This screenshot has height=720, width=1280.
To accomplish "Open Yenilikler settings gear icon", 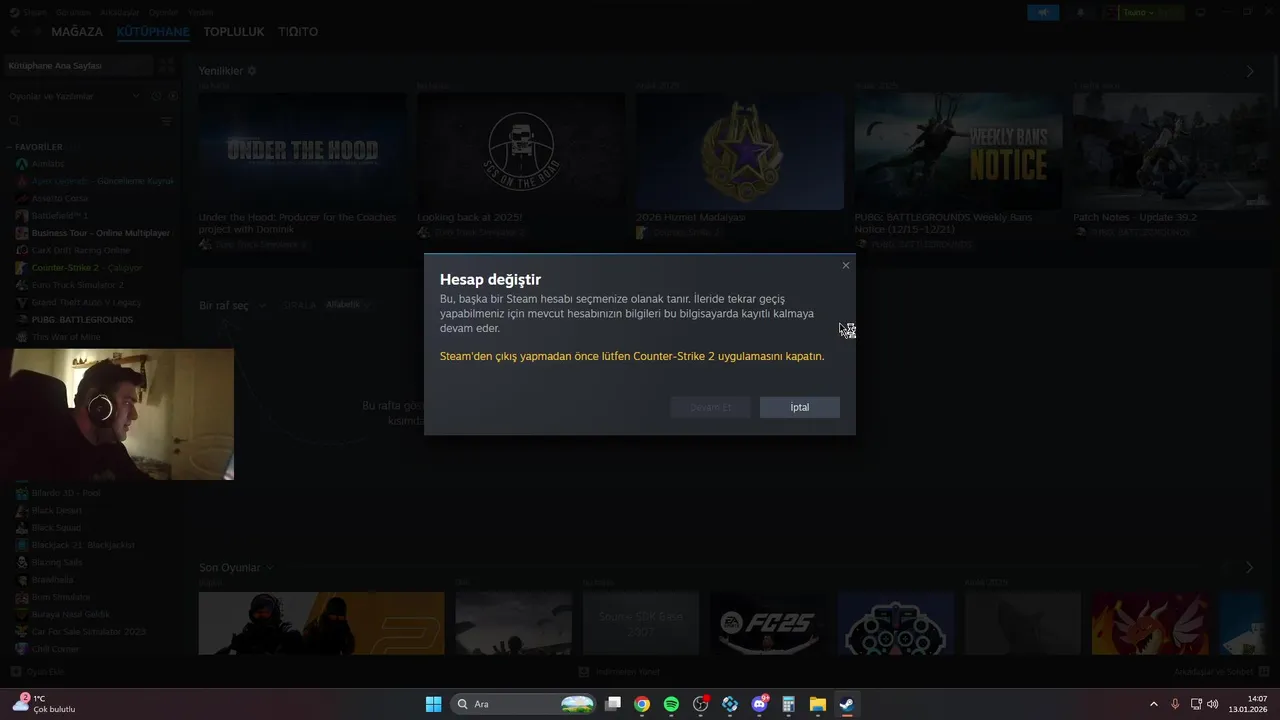I will [252, 71].
